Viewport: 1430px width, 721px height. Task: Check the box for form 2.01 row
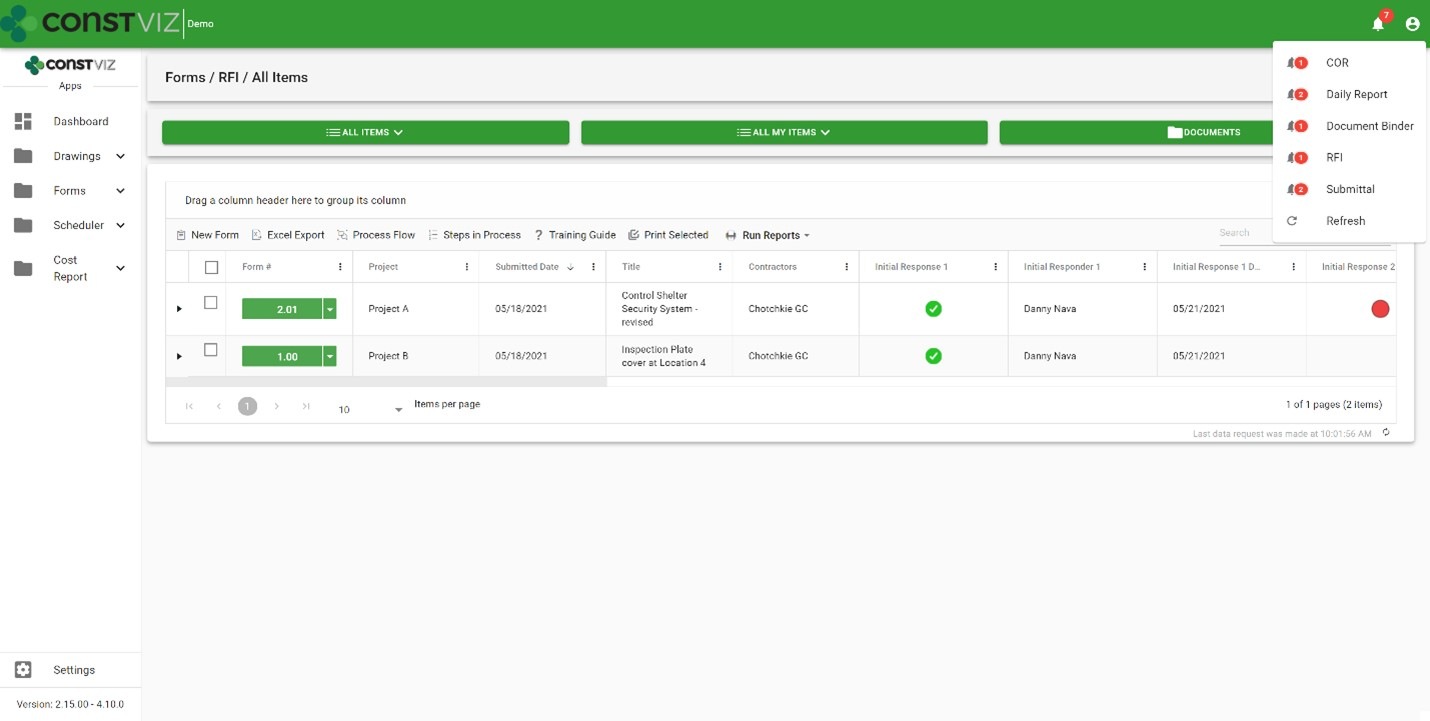tap(211, 303)
